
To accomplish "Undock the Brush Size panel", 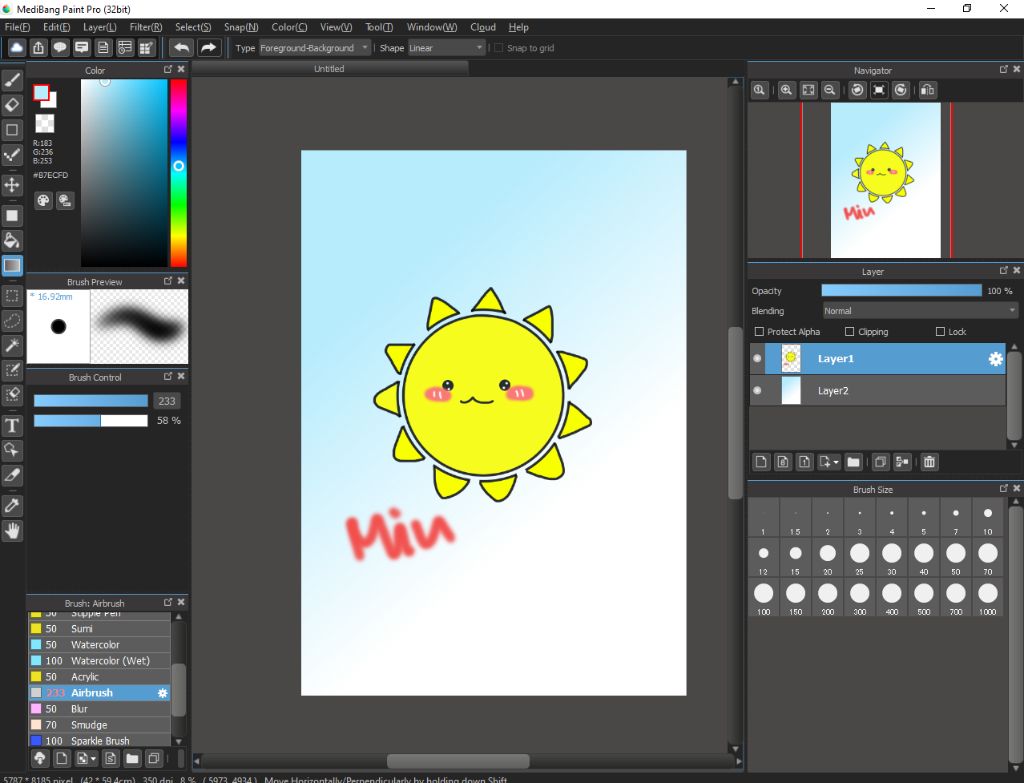I will (1004, 488).
